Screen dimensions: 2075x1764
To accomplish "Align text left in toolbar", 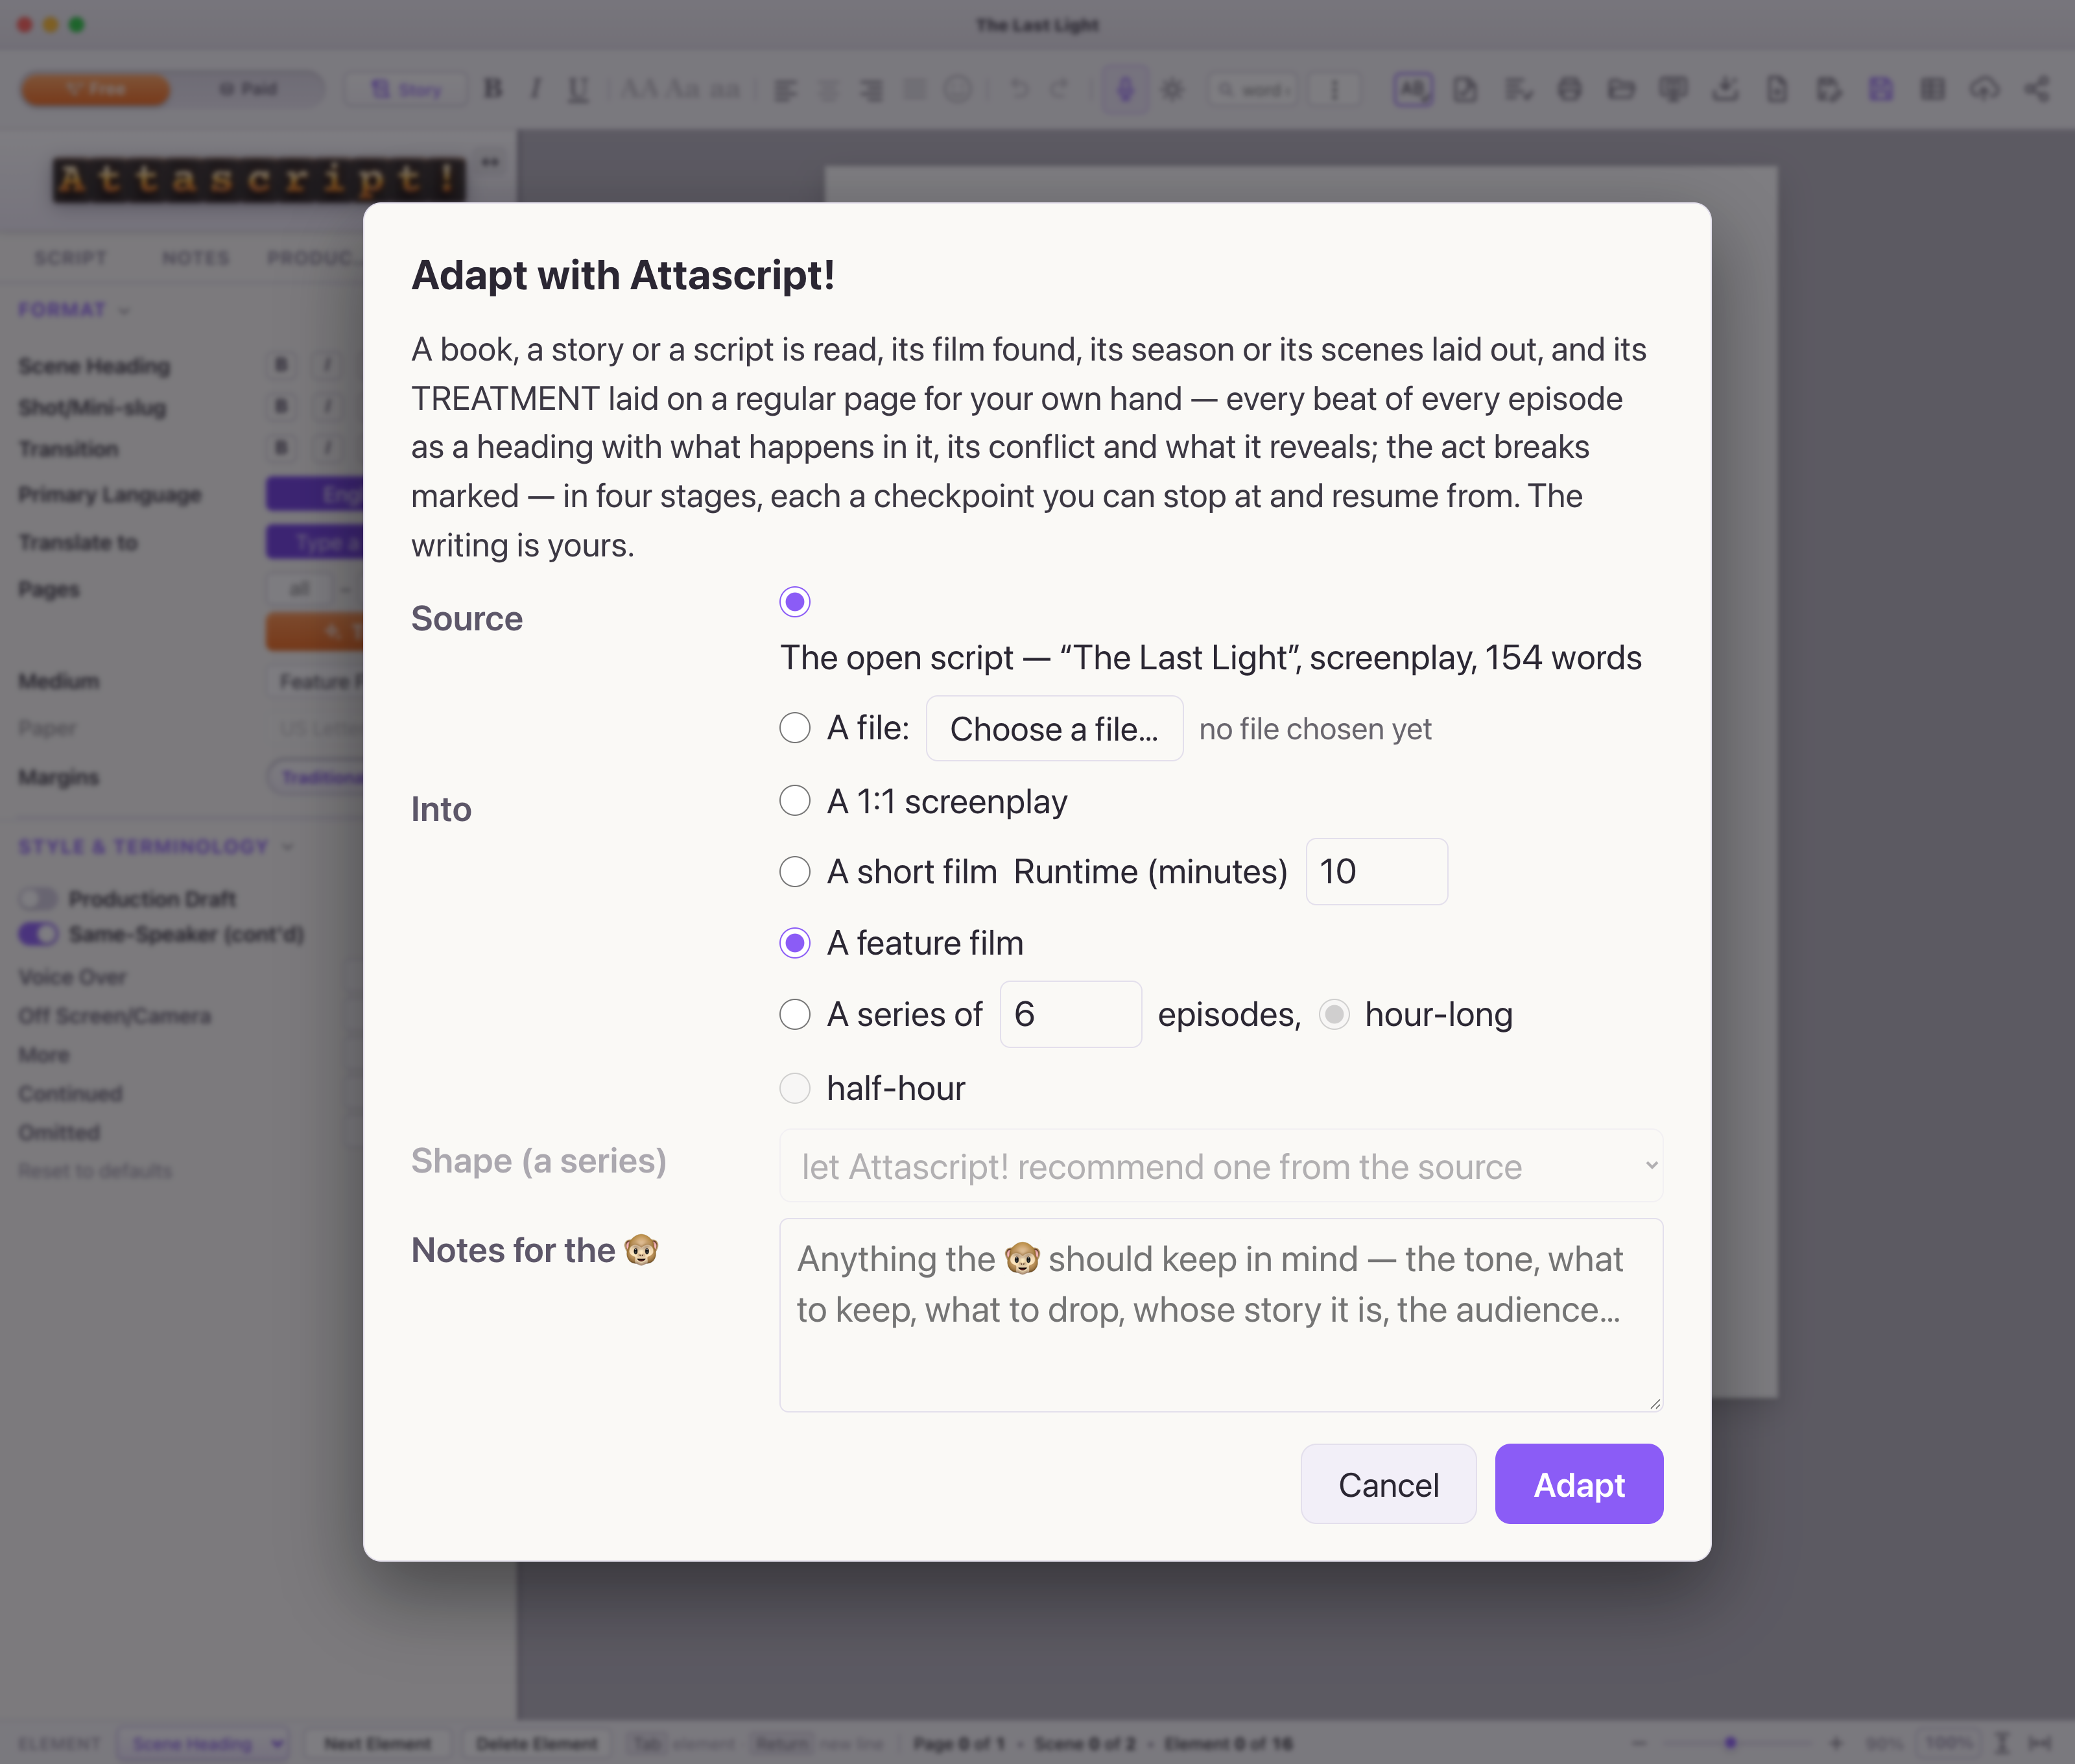I will tap(786, 90).
